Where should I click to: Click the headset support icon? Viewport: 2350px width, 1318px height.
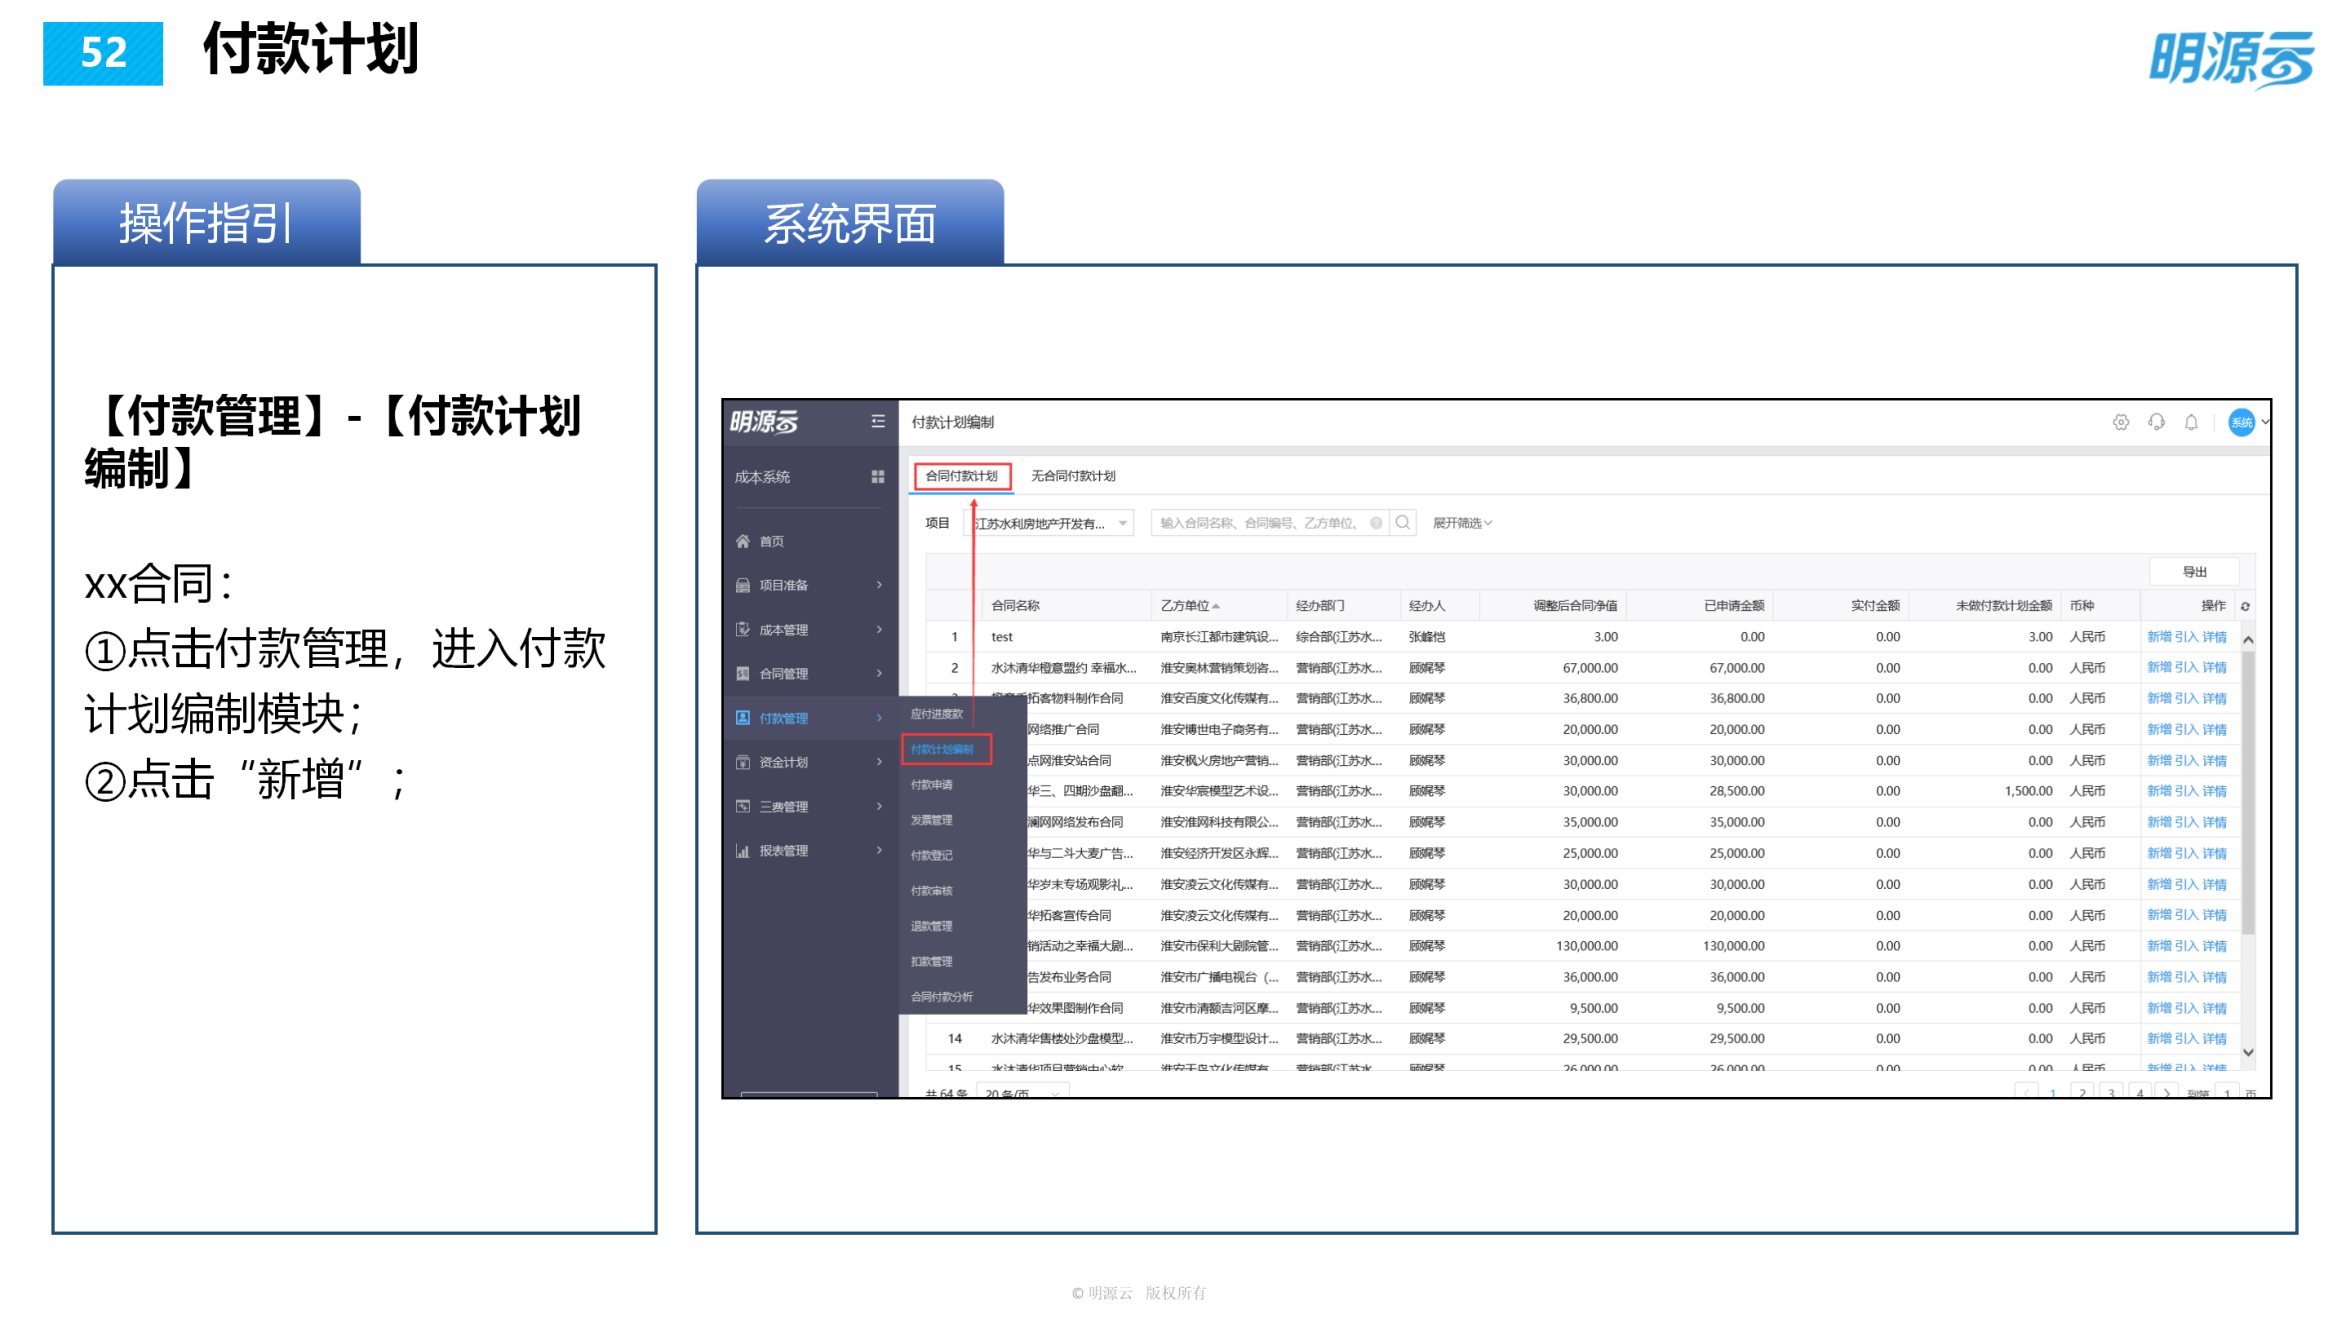(x=2156, y=422)
